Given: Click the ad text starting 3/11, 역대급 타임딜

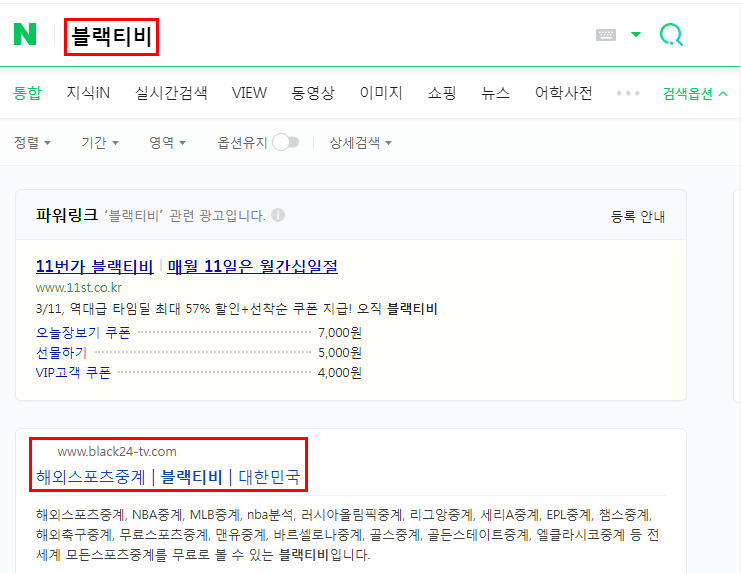Looking at the screenshot, I should pyautogui.click(x=236, y=309).
